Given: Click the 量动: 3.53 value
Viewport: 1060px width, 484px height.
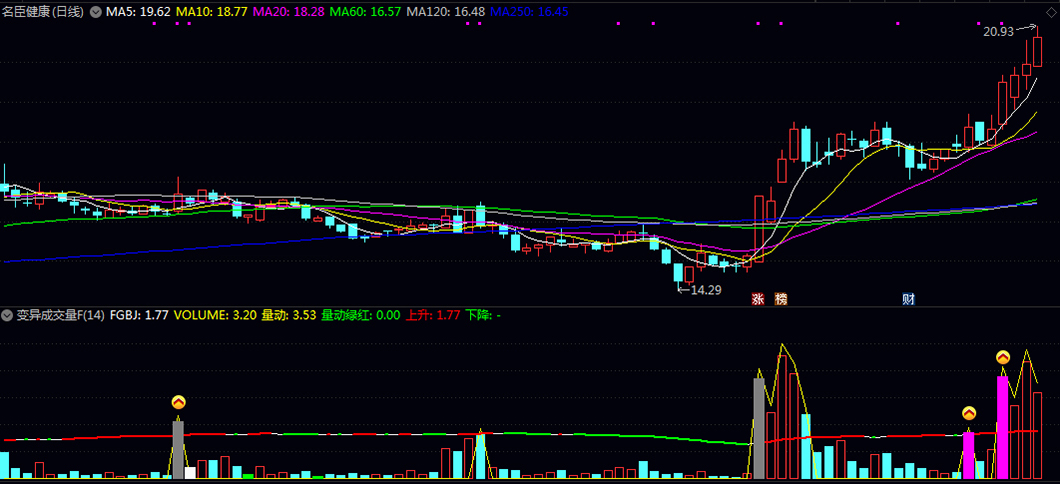Looking at the screenshot, I should 289,314.
